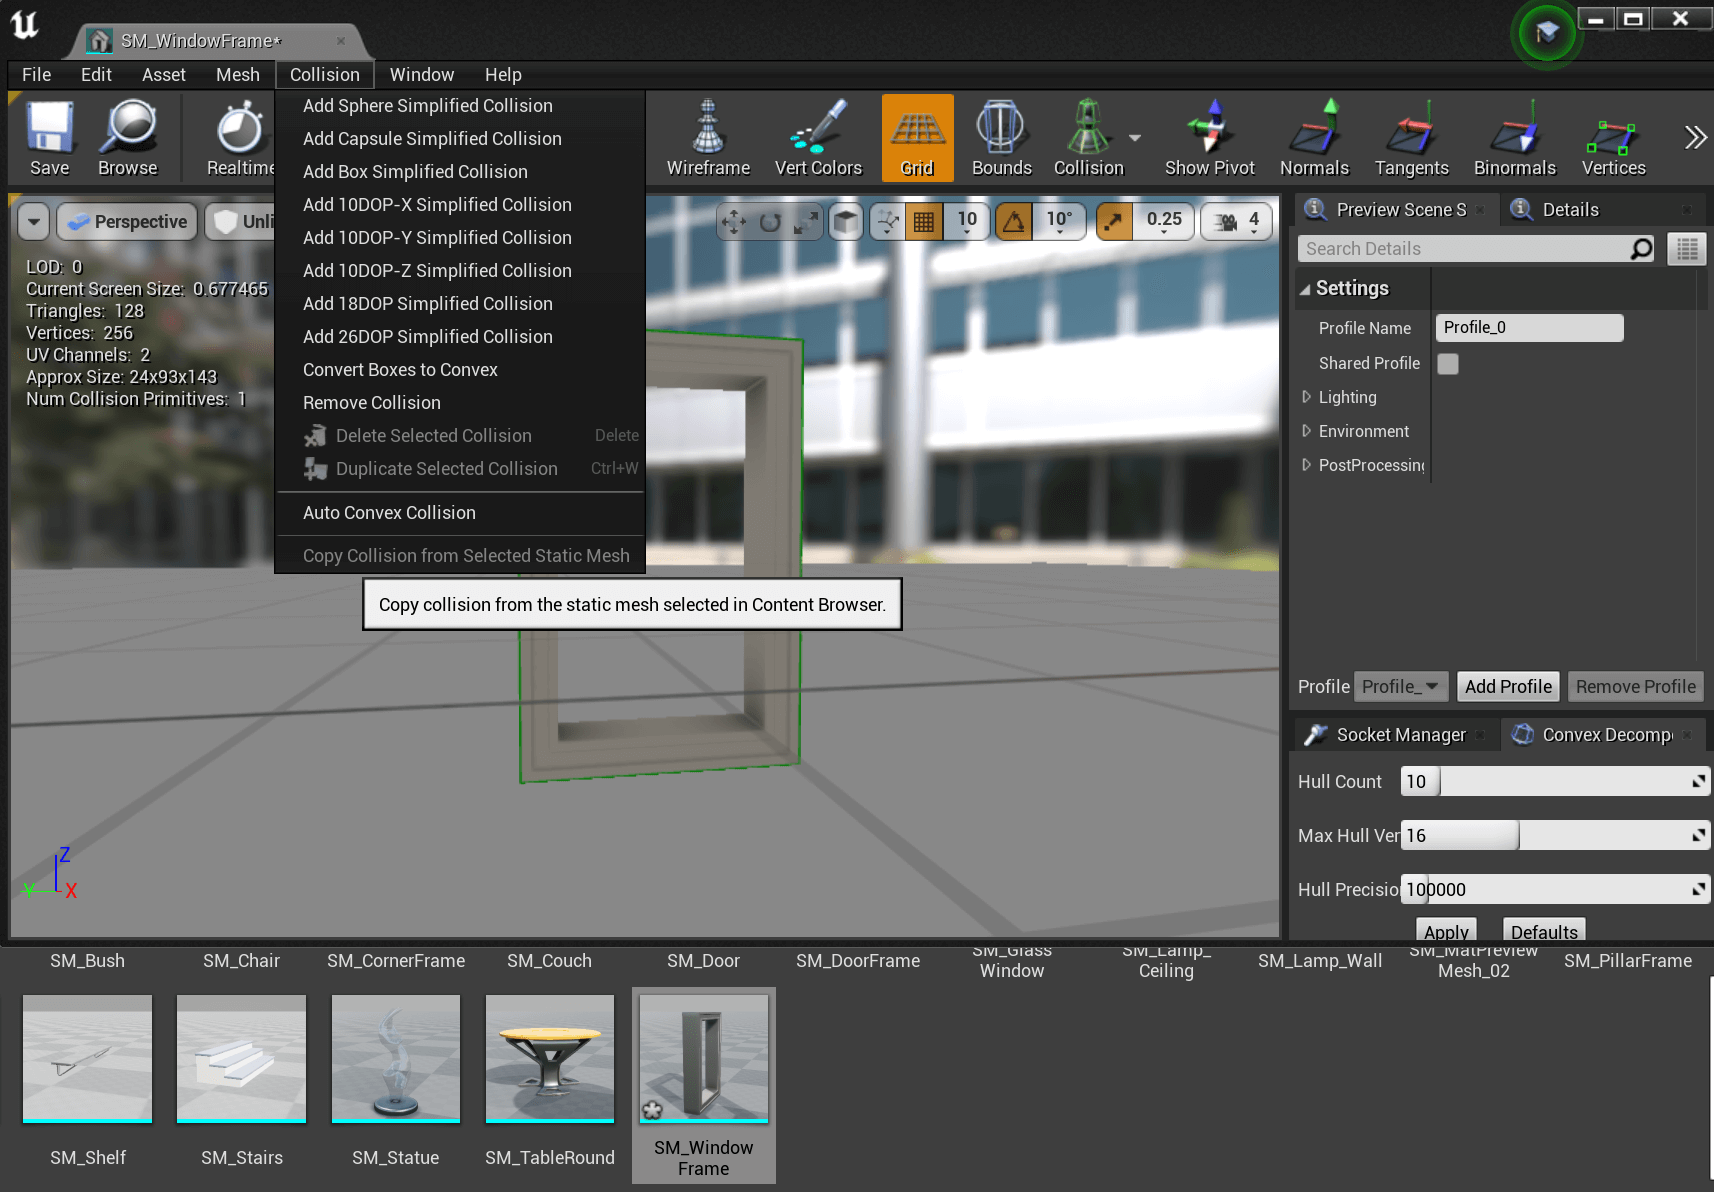Choose Auto Convex Collision menu entry

(x=389, y=513)
